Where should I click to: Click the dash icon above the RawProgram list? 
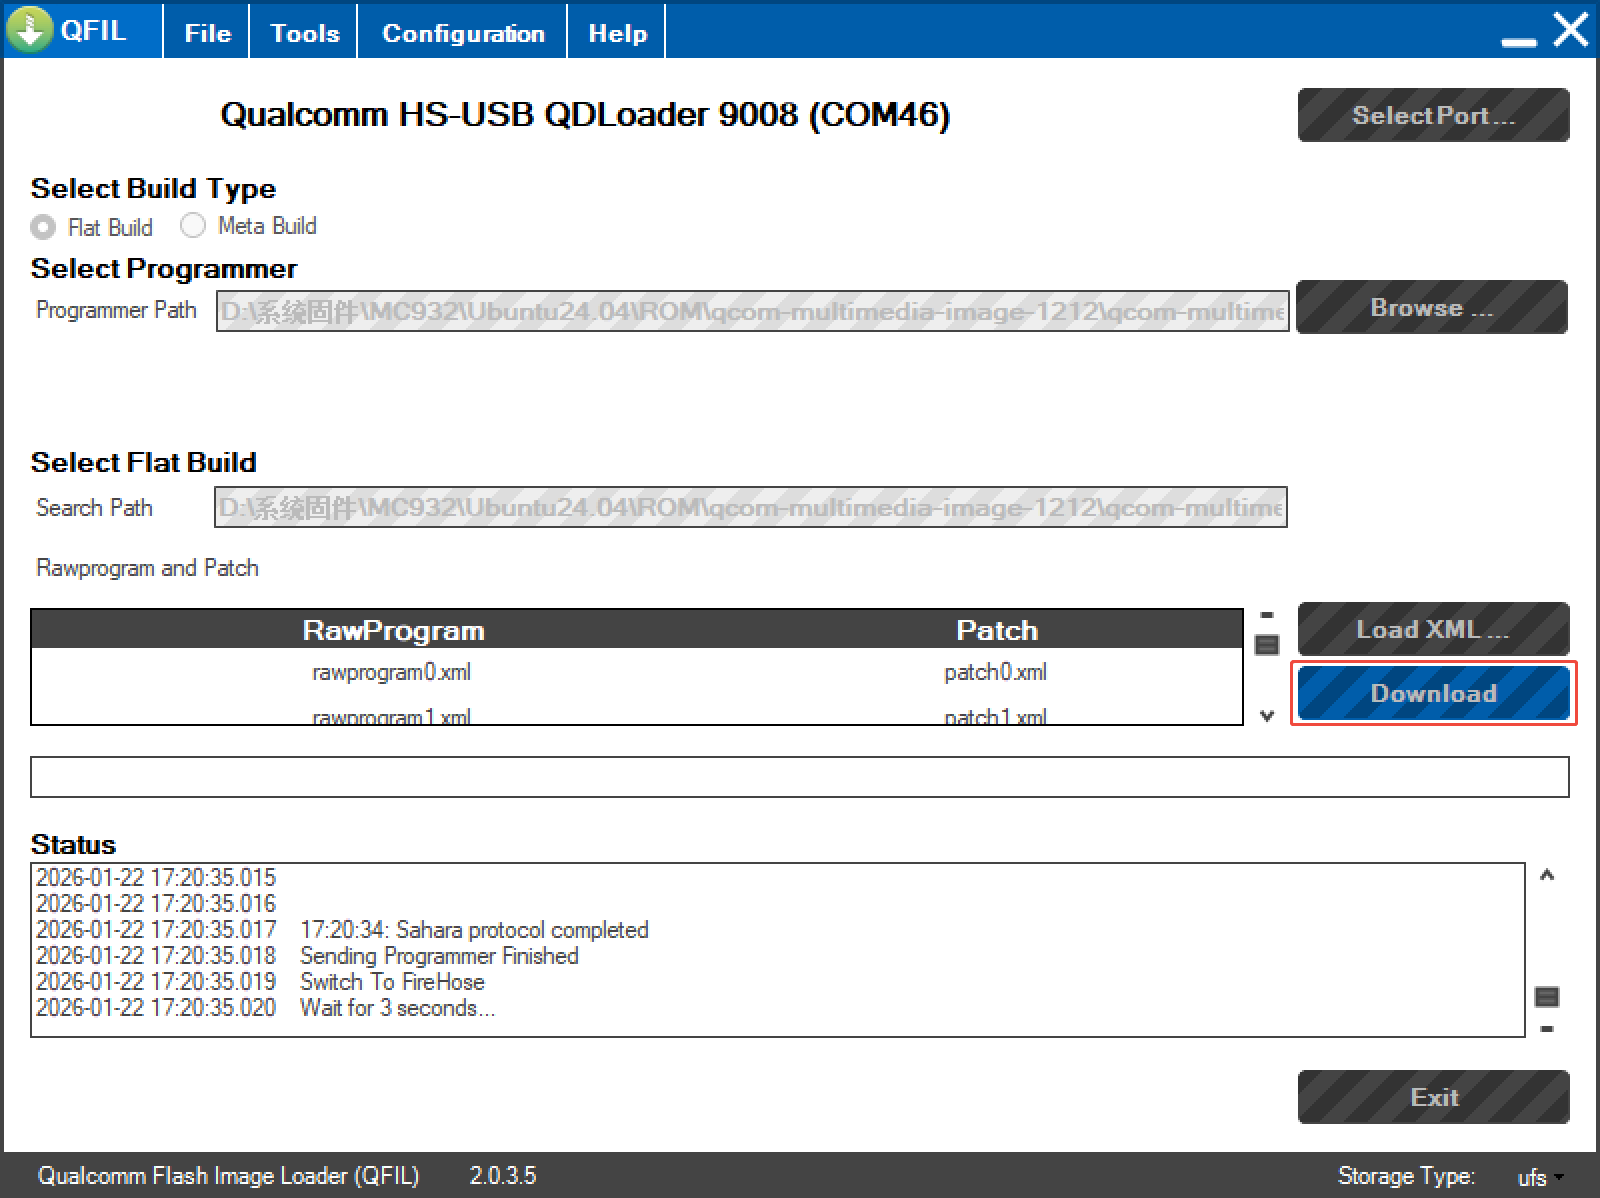point(1267,615)
